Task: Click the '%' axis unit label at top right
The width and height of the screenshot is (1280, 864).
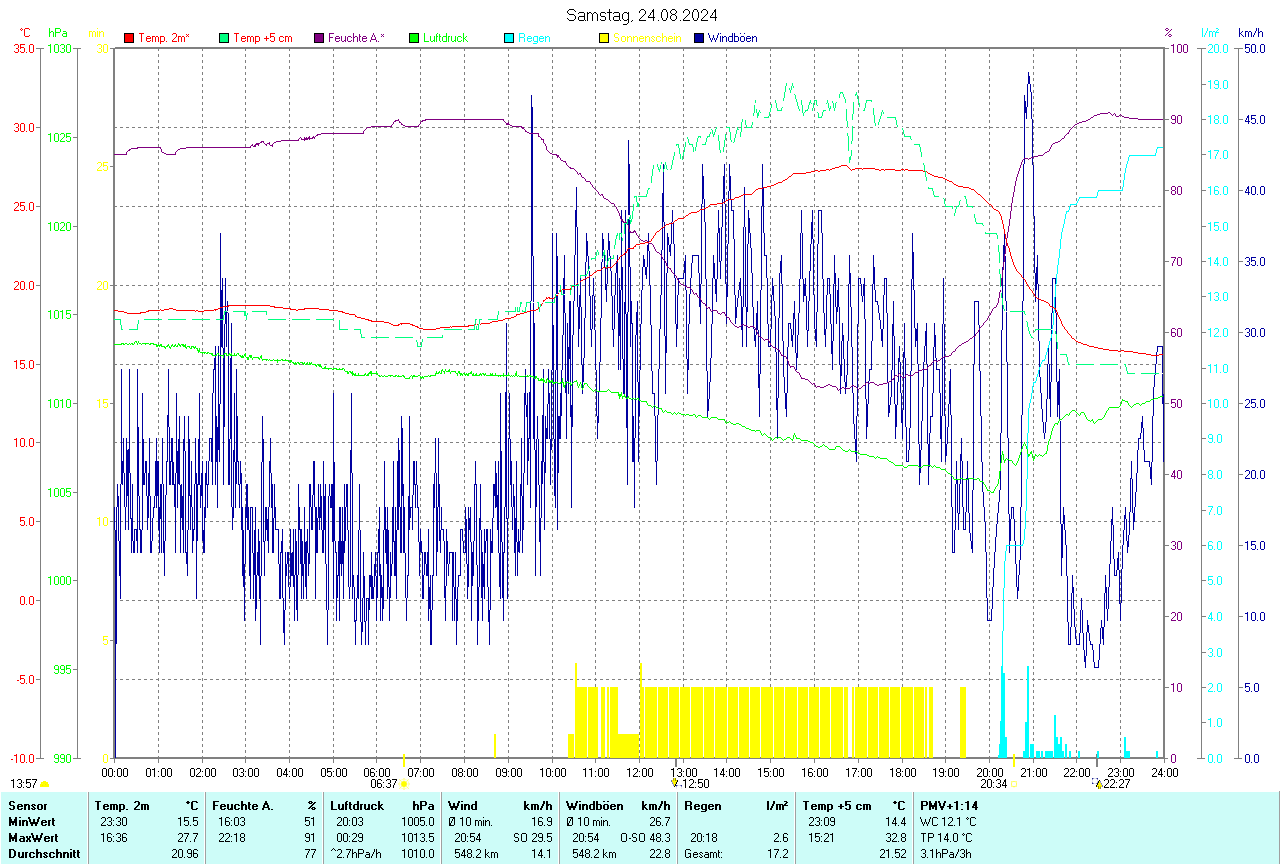Action: coord(1168,33)
